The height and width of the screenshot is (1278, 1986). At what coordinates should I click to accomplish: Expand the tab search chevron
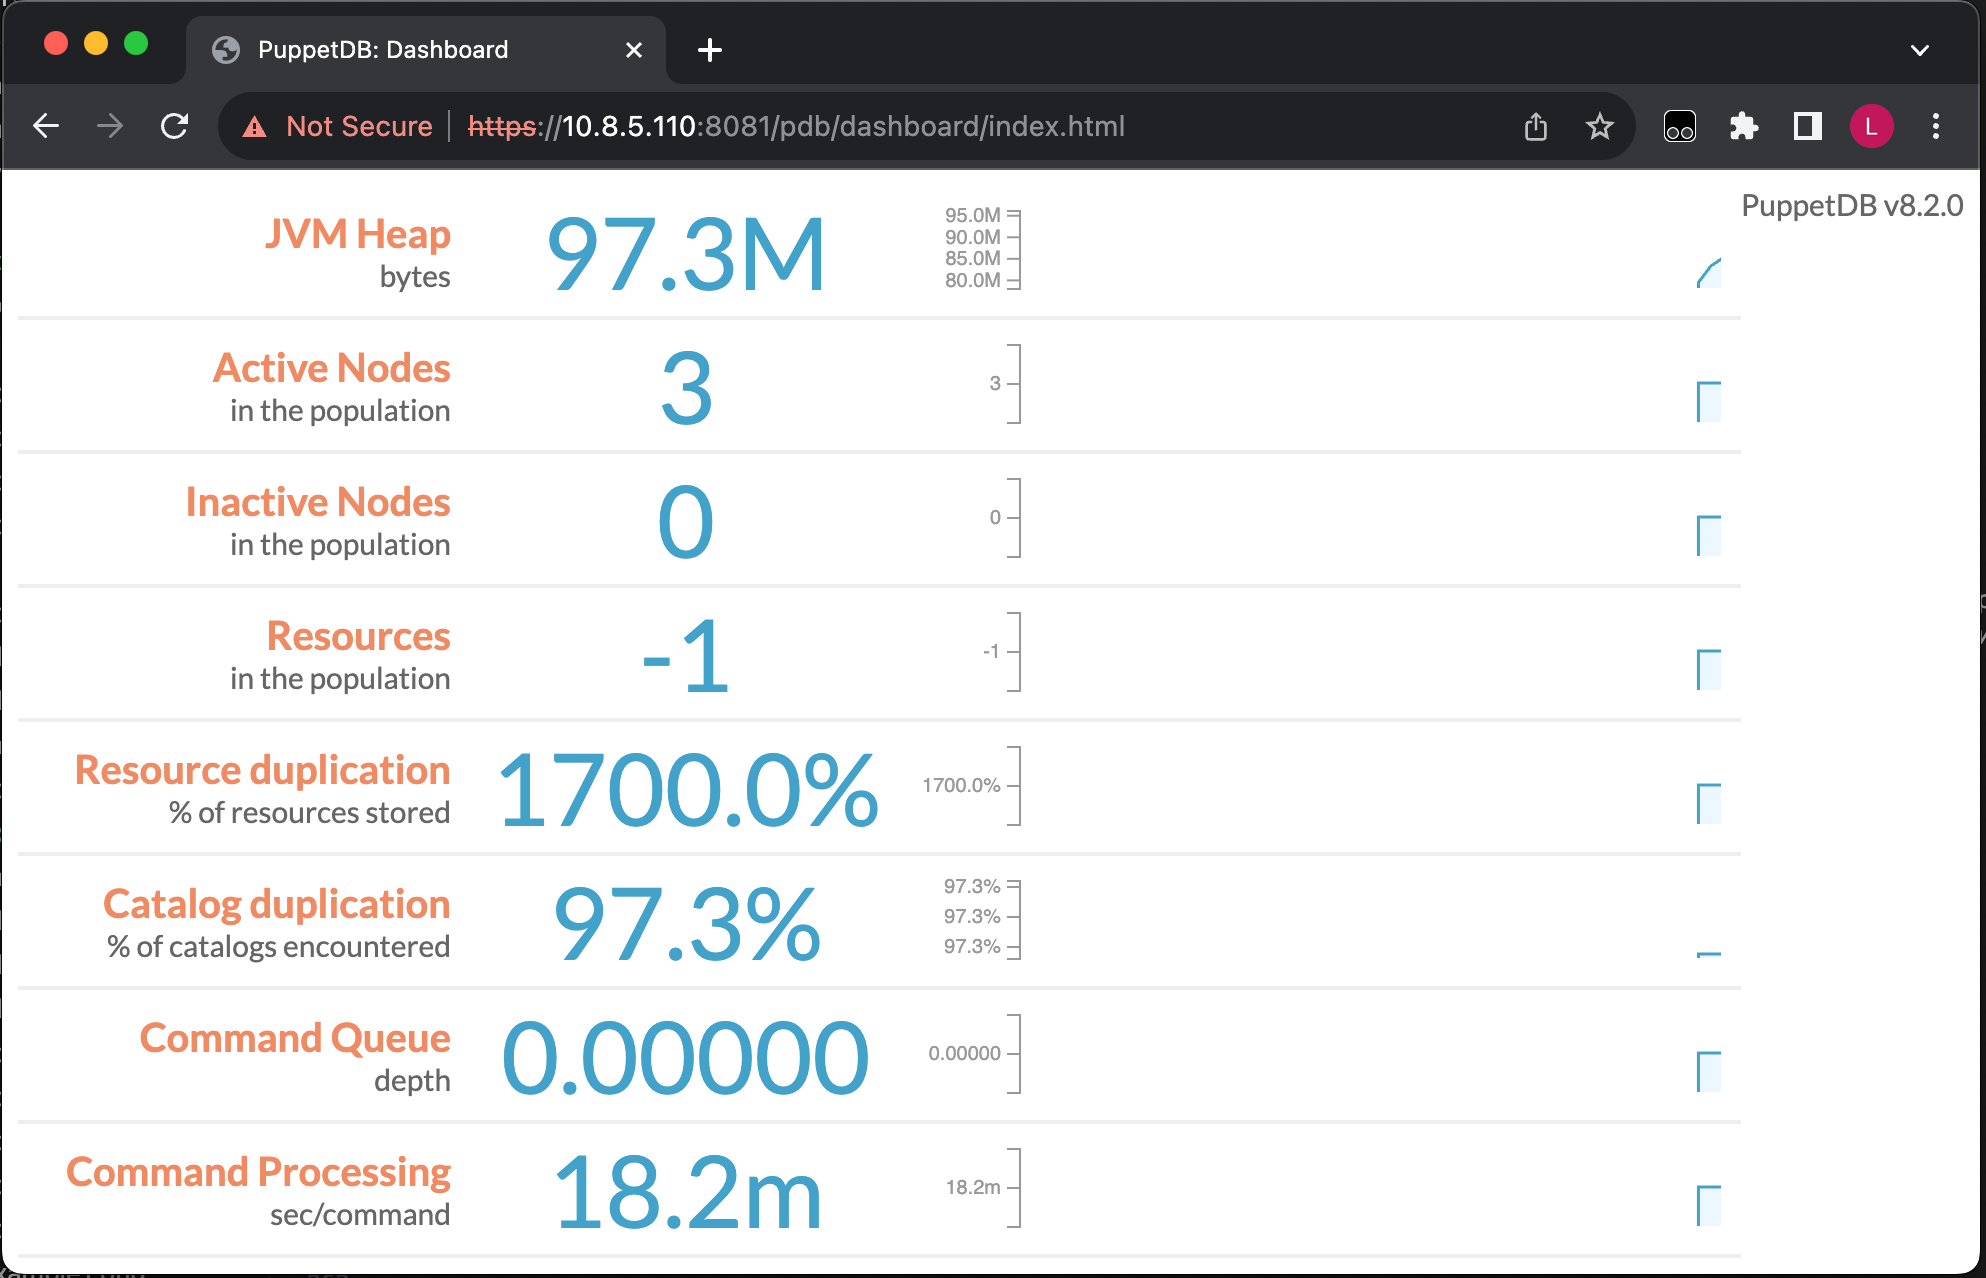point(1920,50)
